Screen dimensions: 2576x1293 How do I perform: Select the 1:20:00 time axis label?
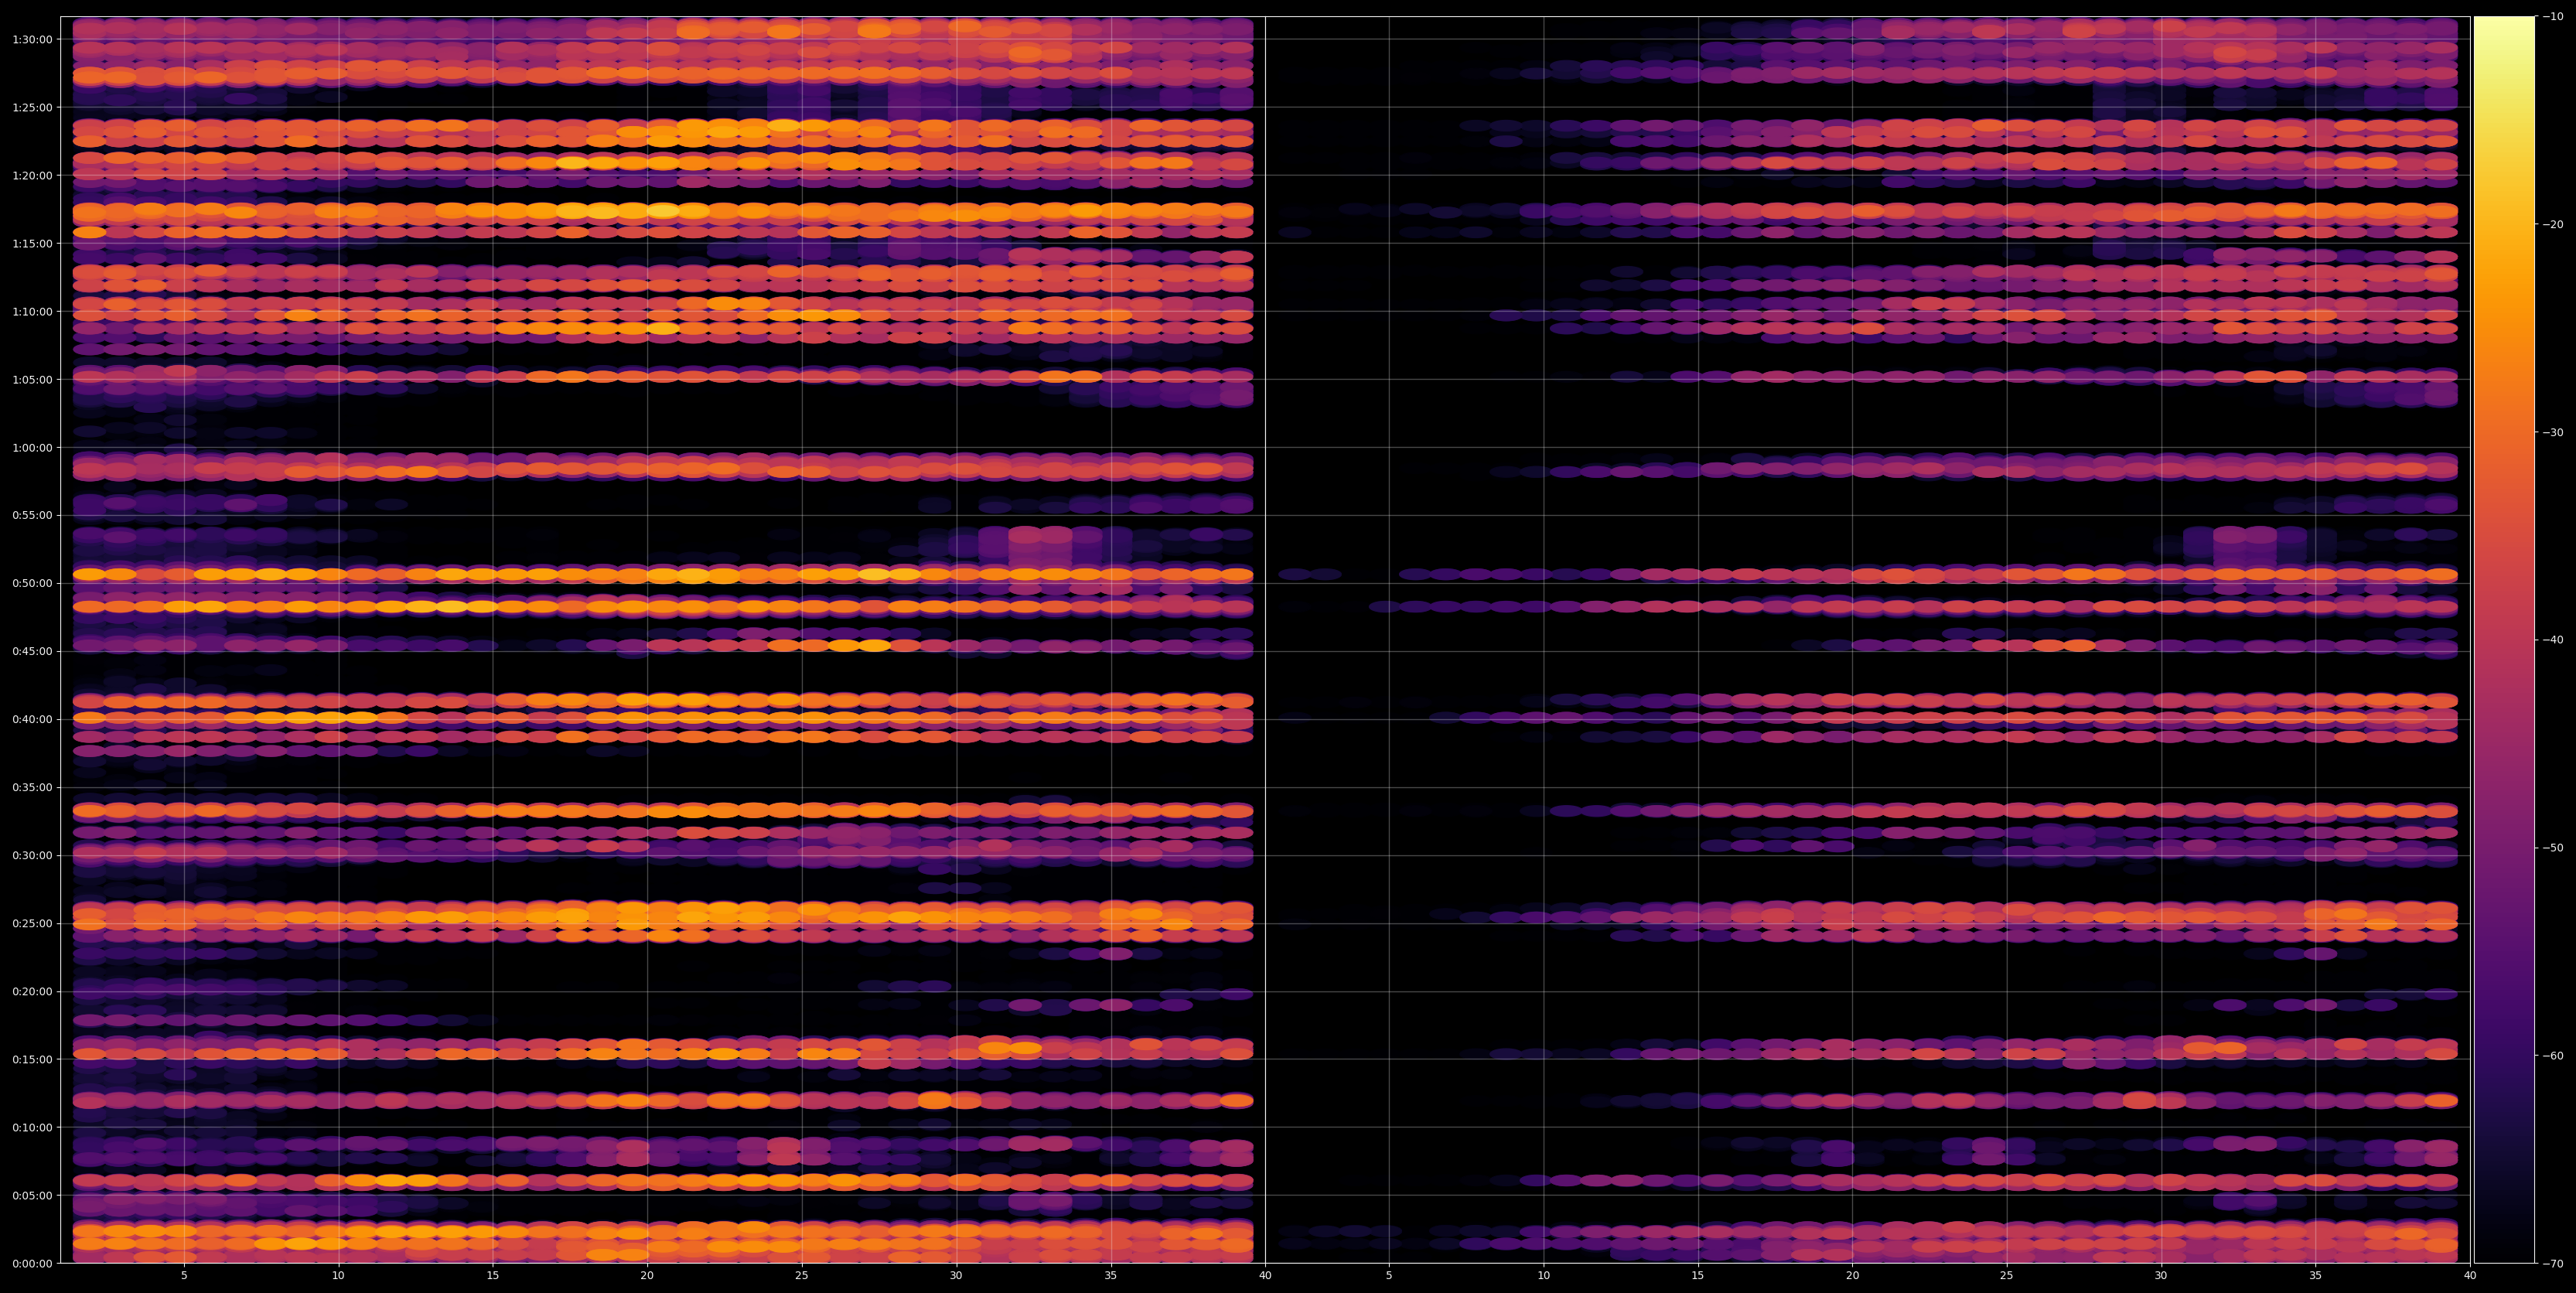point(32,175)
